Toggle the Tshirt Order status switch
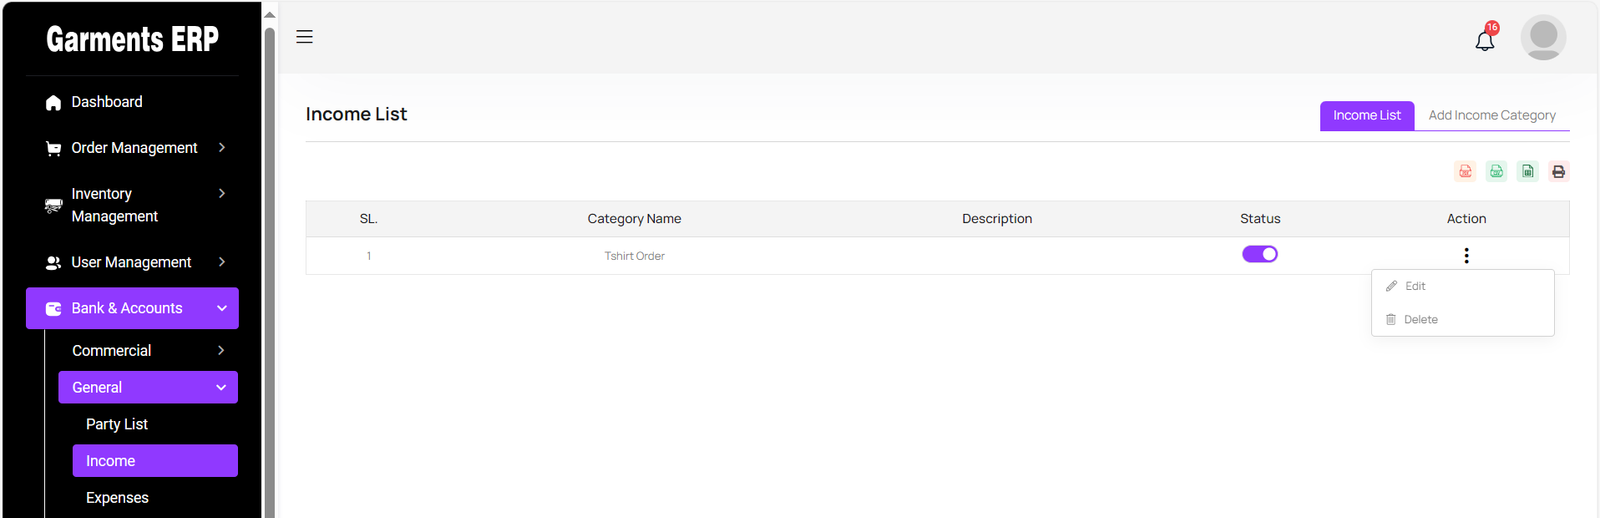The height and width of the screenshot is (518, 1600). coord(1259,254)
